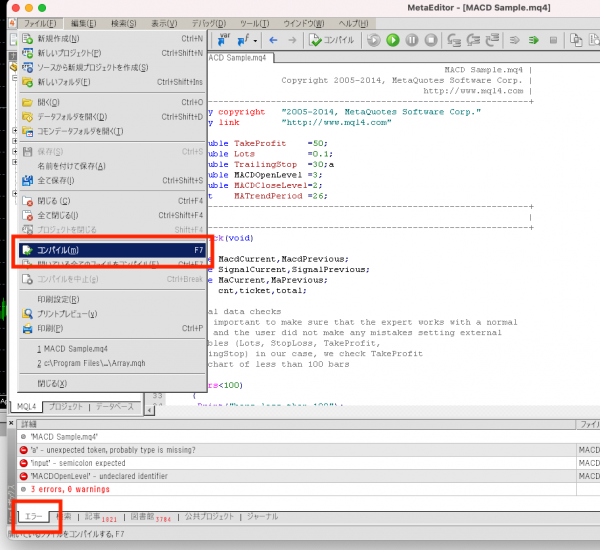Open recent file '2 c:\Program Files\...\Array.mqh'

pos(112,363)
